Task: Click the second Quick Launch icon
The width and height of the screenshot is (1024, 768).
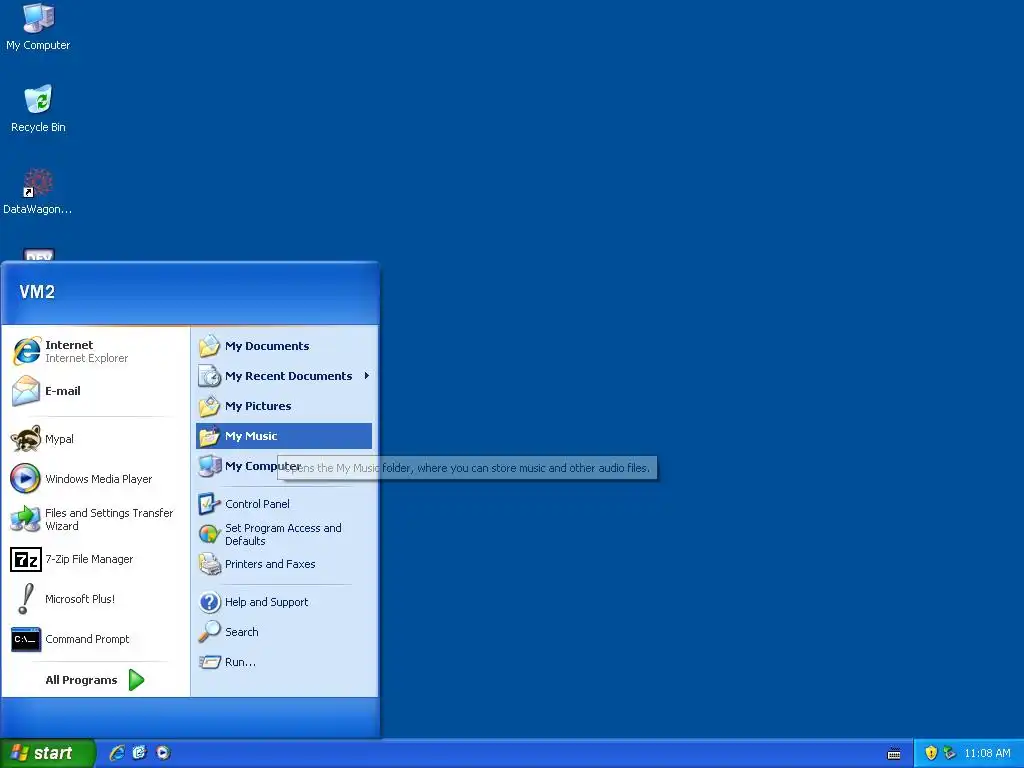Action: click(x=140, y=753)
